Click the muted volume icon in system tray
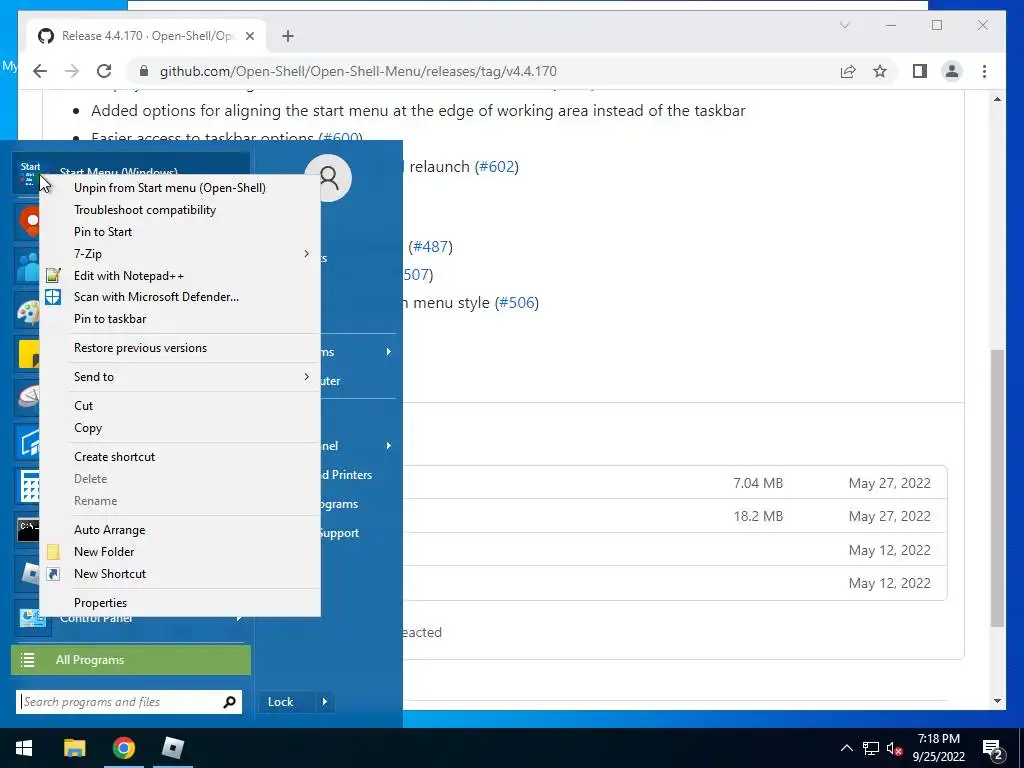 click(894, 748)
